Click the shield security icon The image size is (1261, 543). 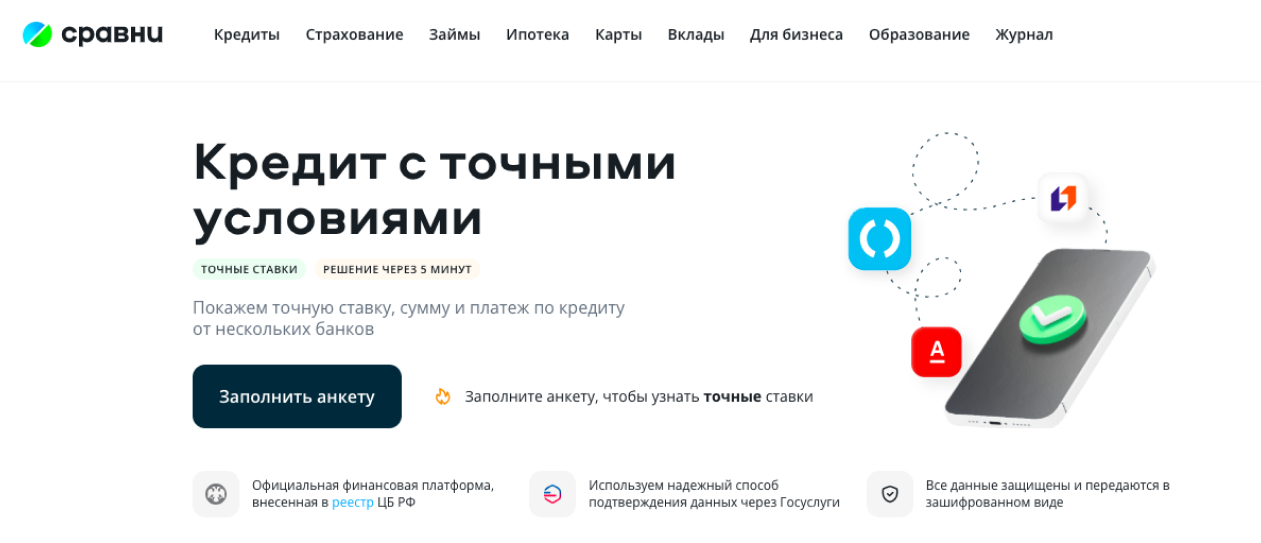[x=889, y=494]
